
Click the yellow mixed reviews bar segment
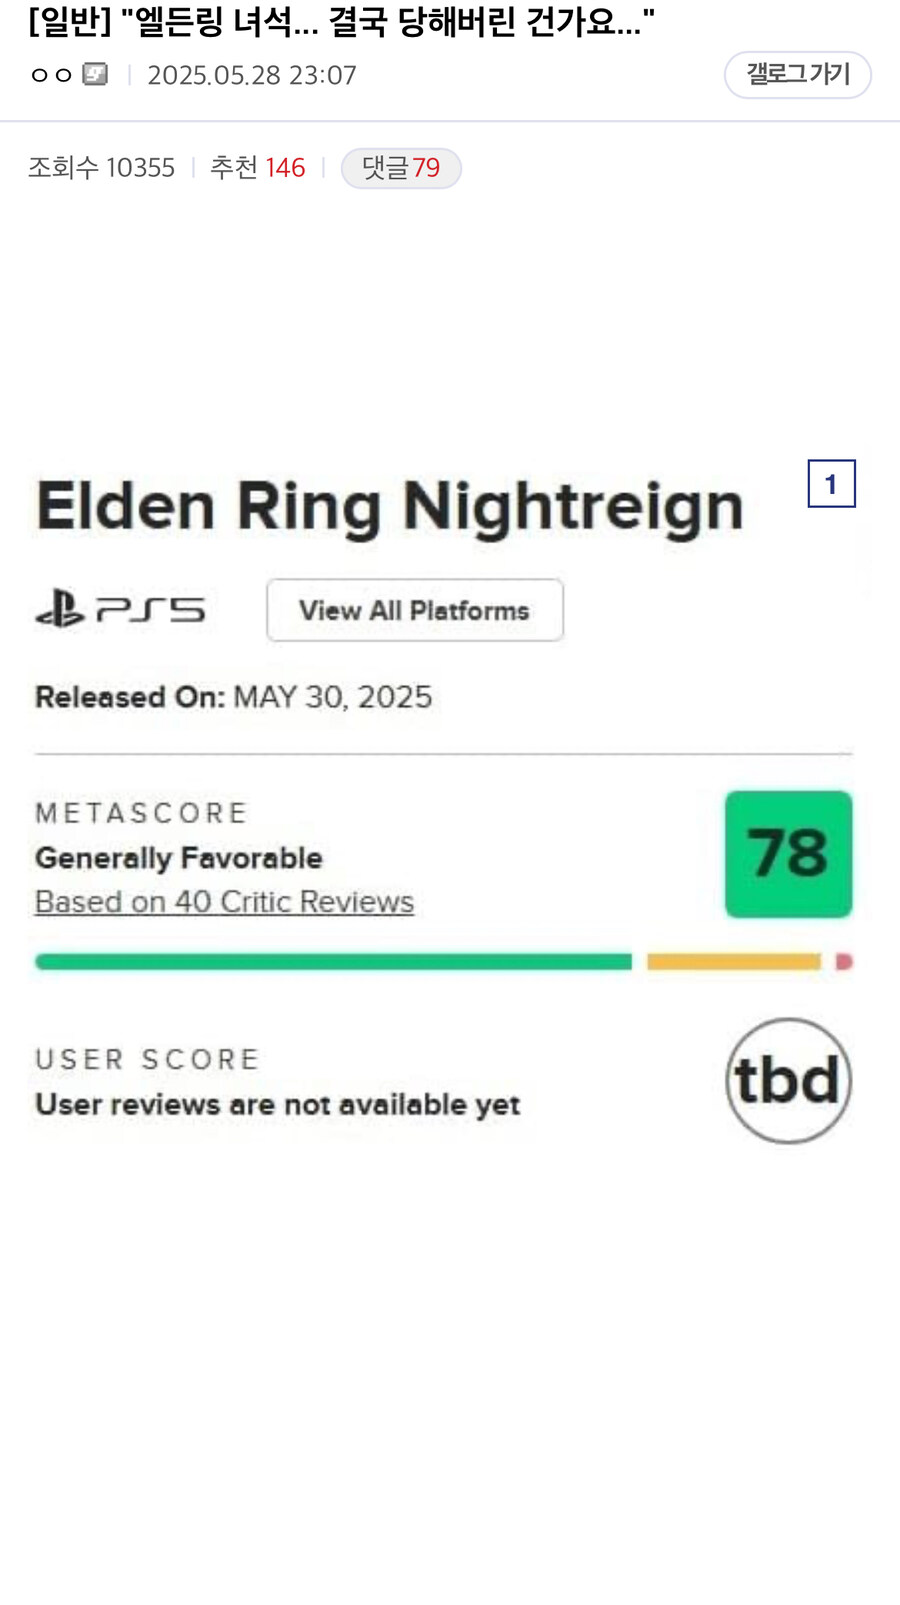[734, 962]
